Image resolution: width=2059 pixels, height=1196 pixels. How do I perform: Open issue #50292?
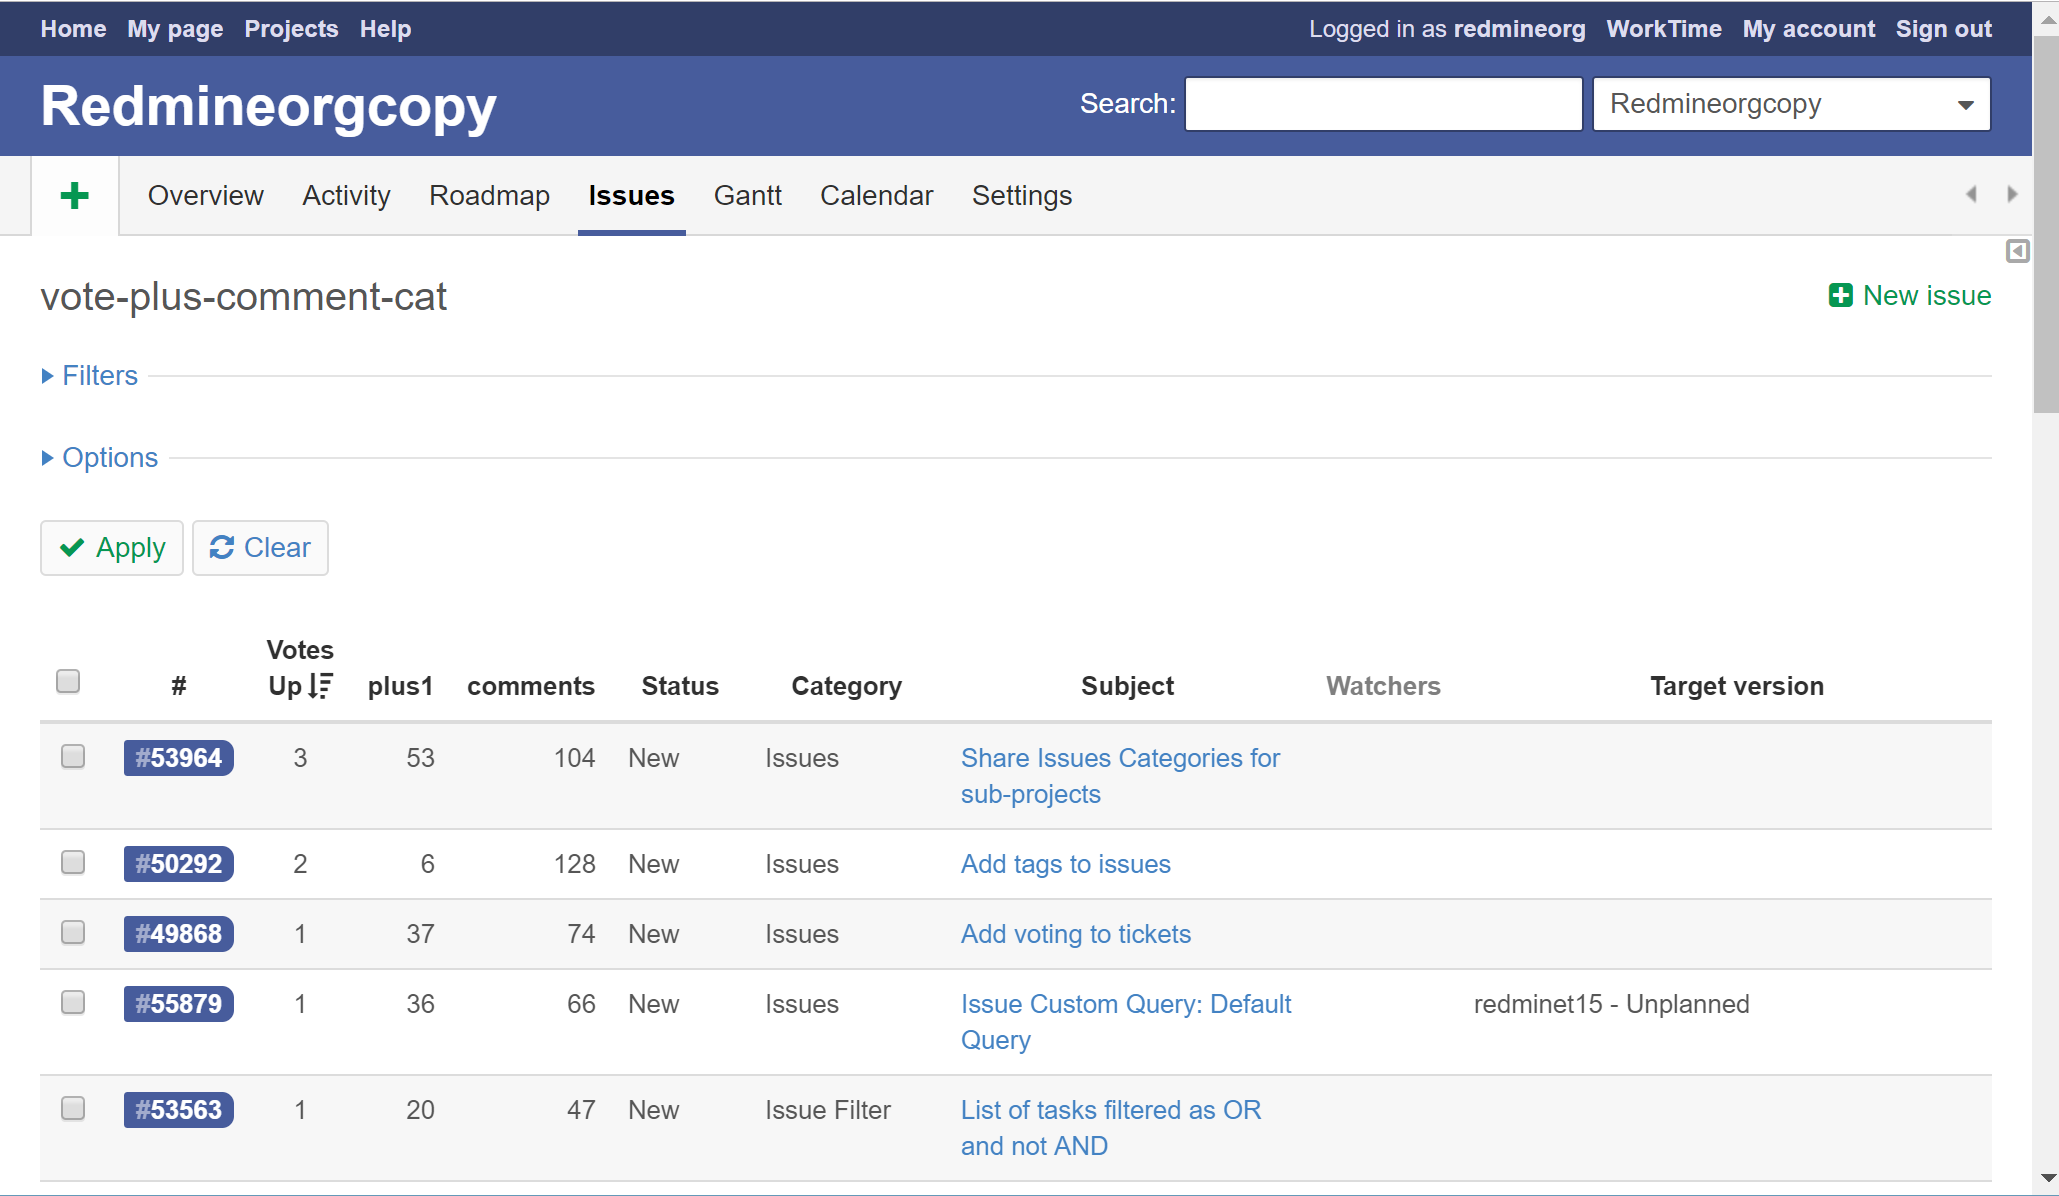(x=178, y=864)
